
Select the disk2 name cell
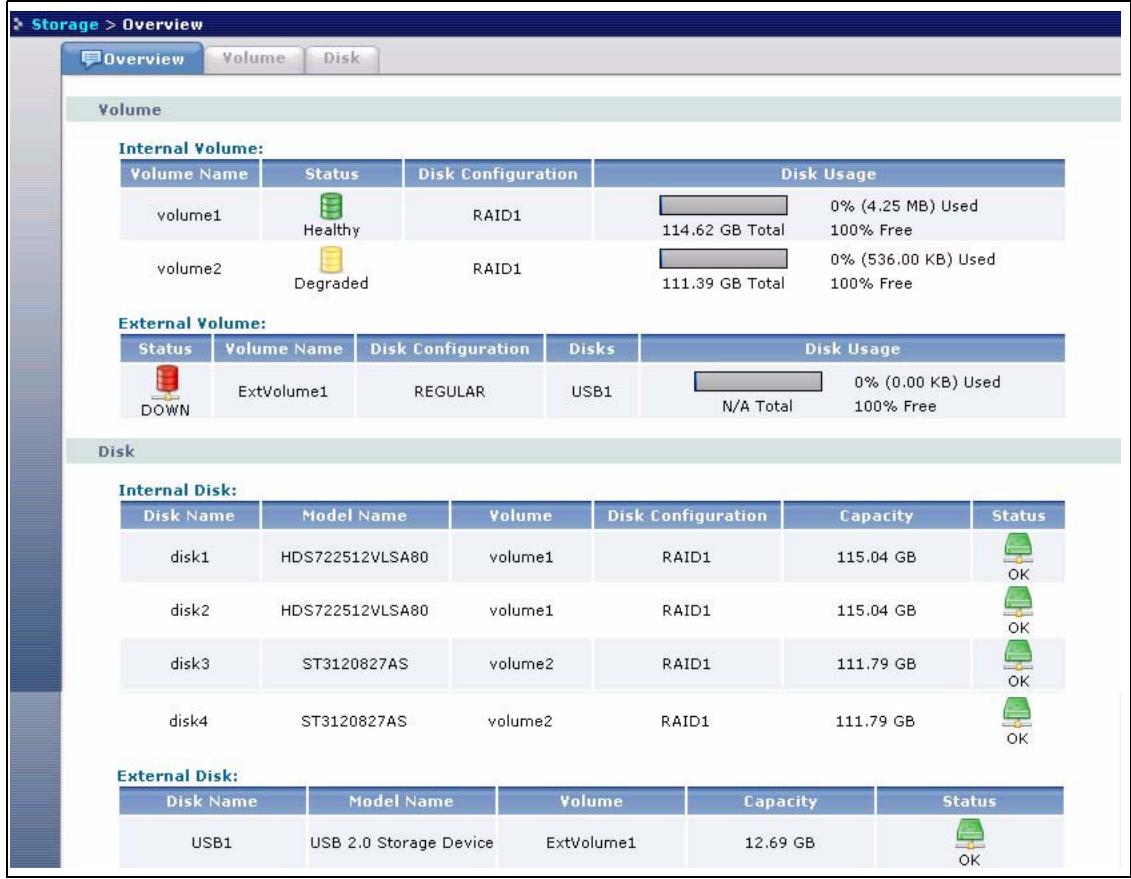tap(190, 610)
